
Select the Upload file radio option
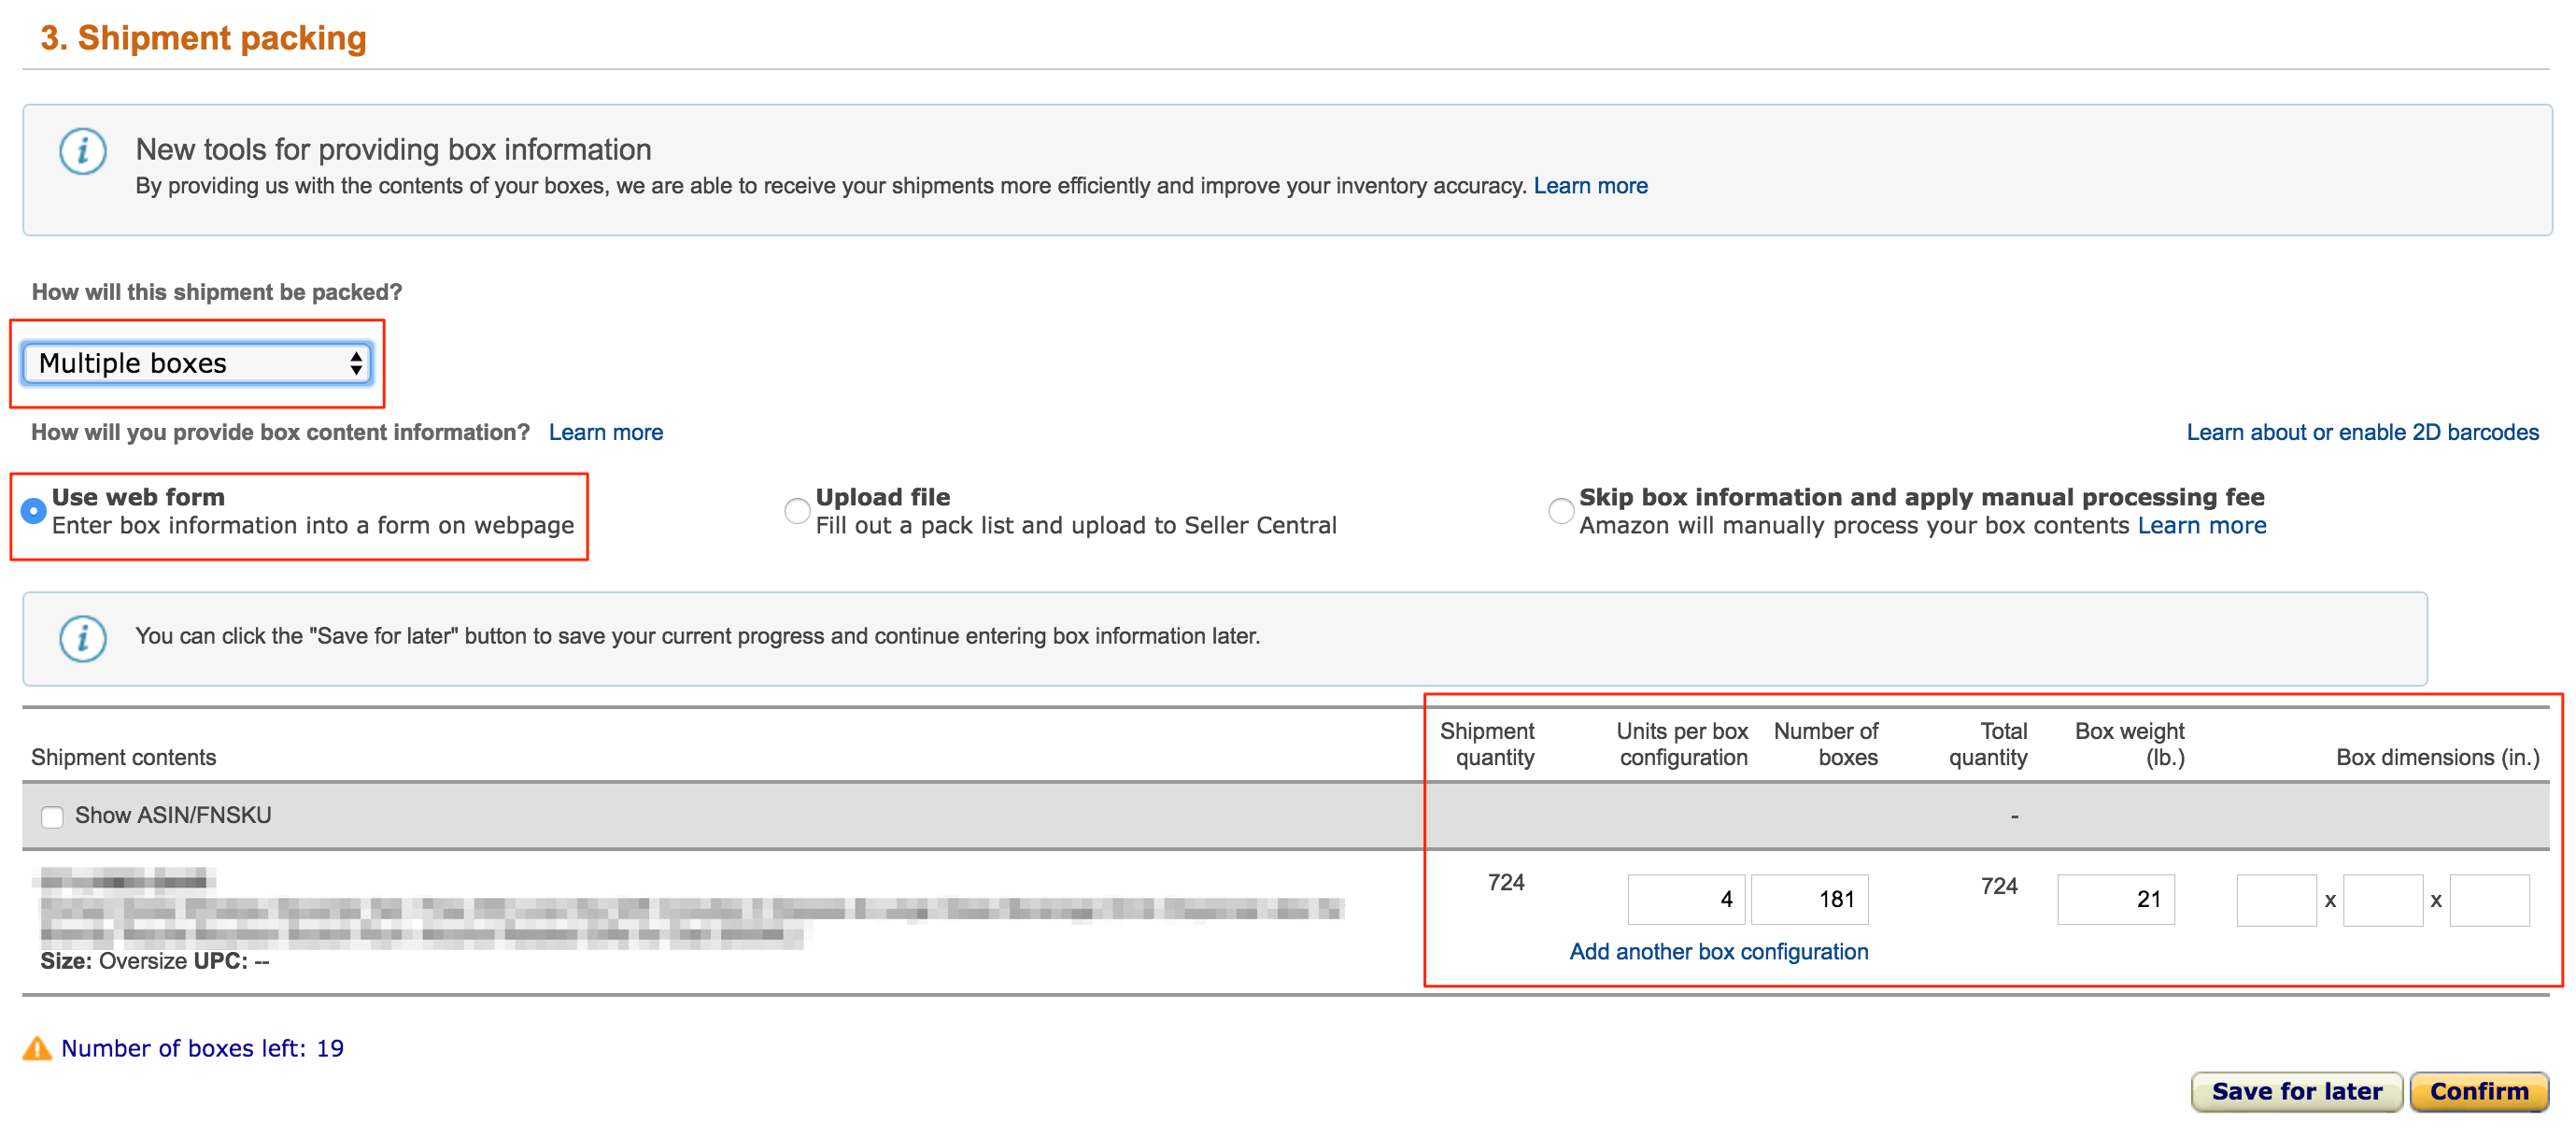[x=797, y=511]
